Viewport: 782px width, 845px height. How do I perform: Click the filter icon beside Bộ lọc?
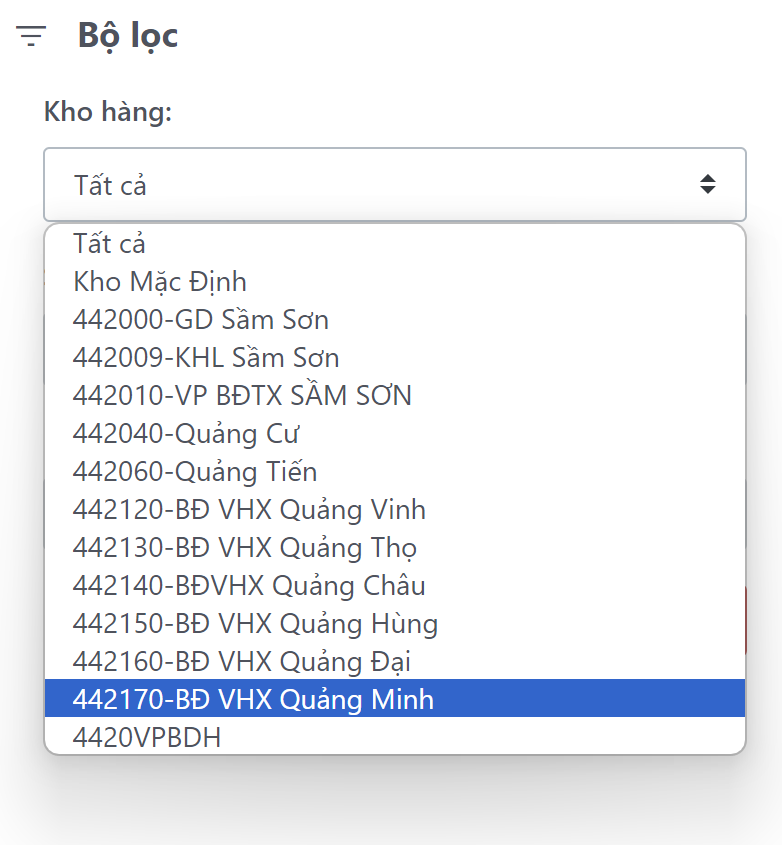31,37
